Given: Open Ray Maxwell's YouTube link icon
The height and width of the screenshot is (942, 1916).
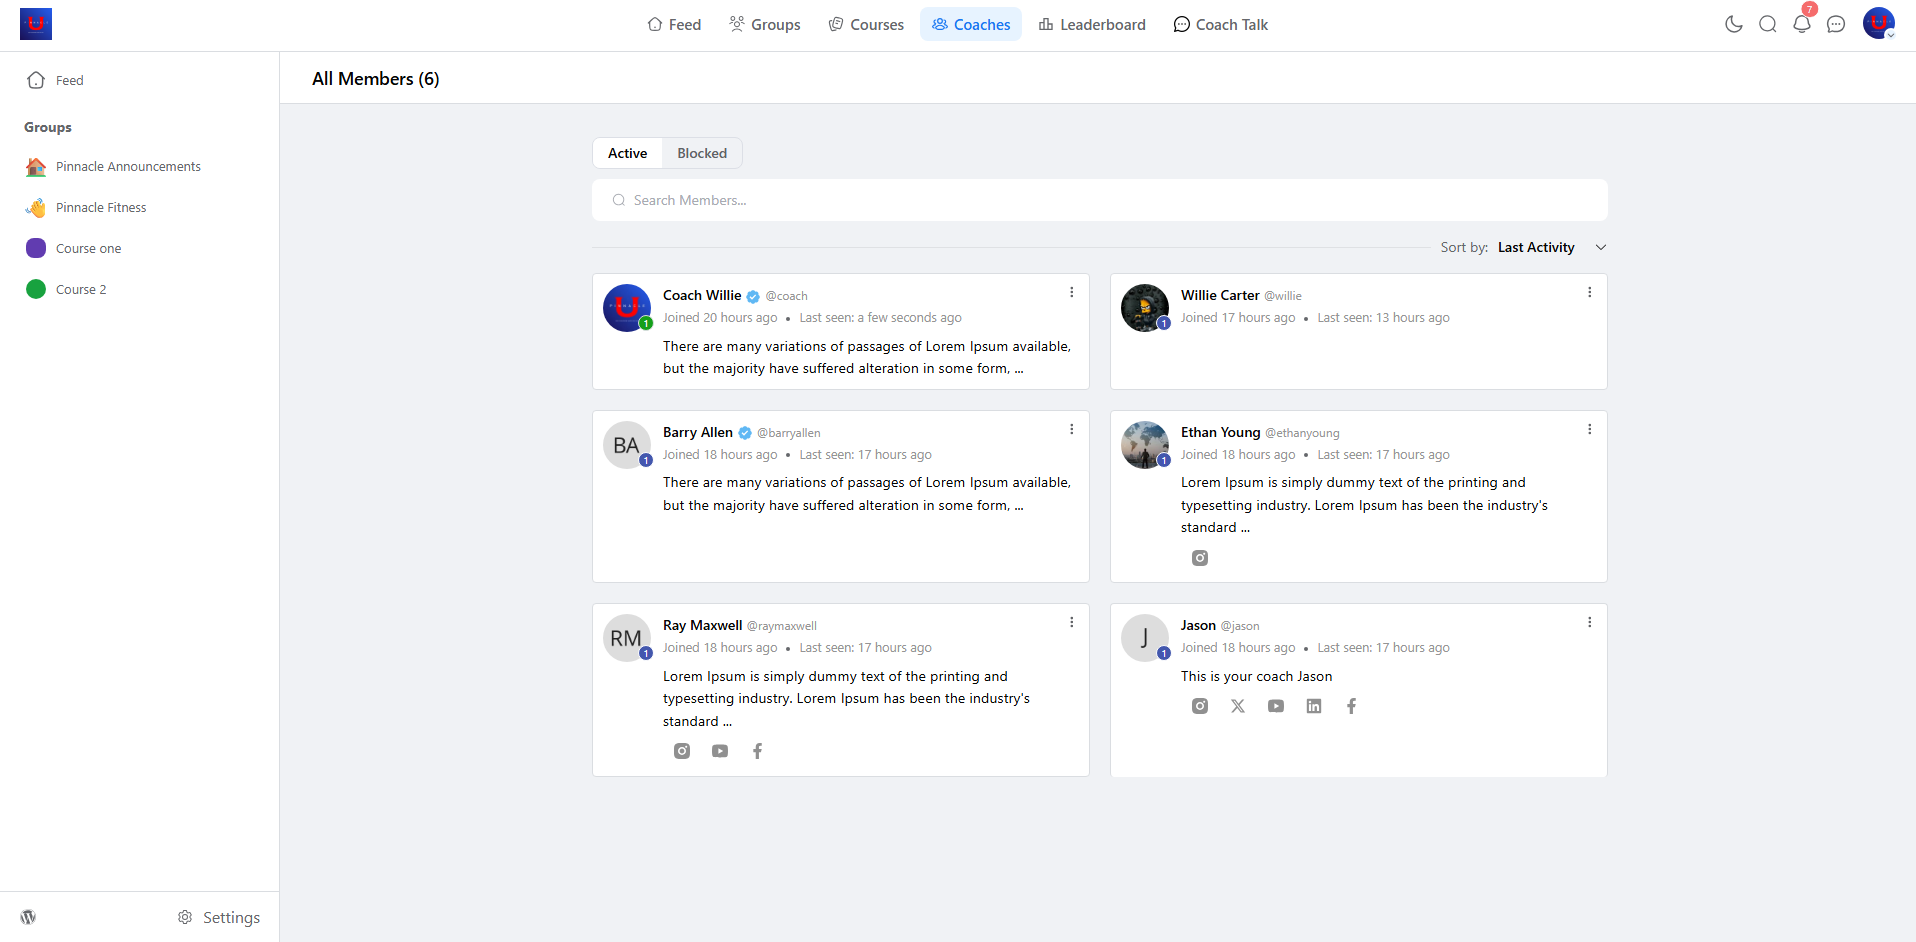Looking at the screenshot, I should [719, 751].
